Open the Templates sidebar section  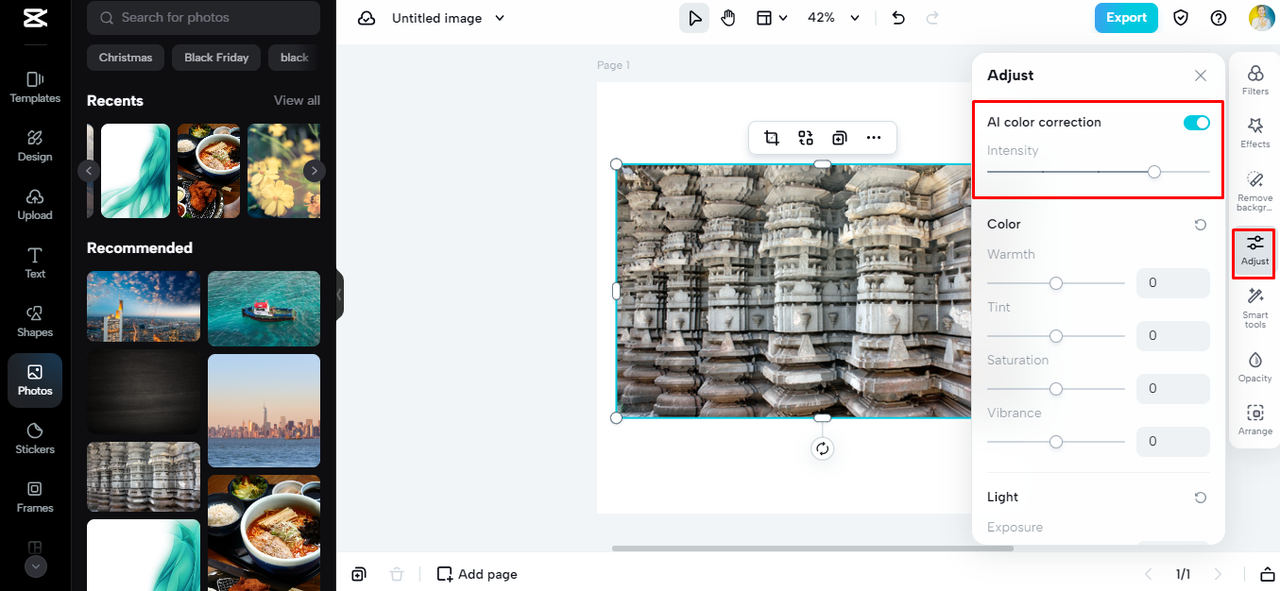point(35,87)
